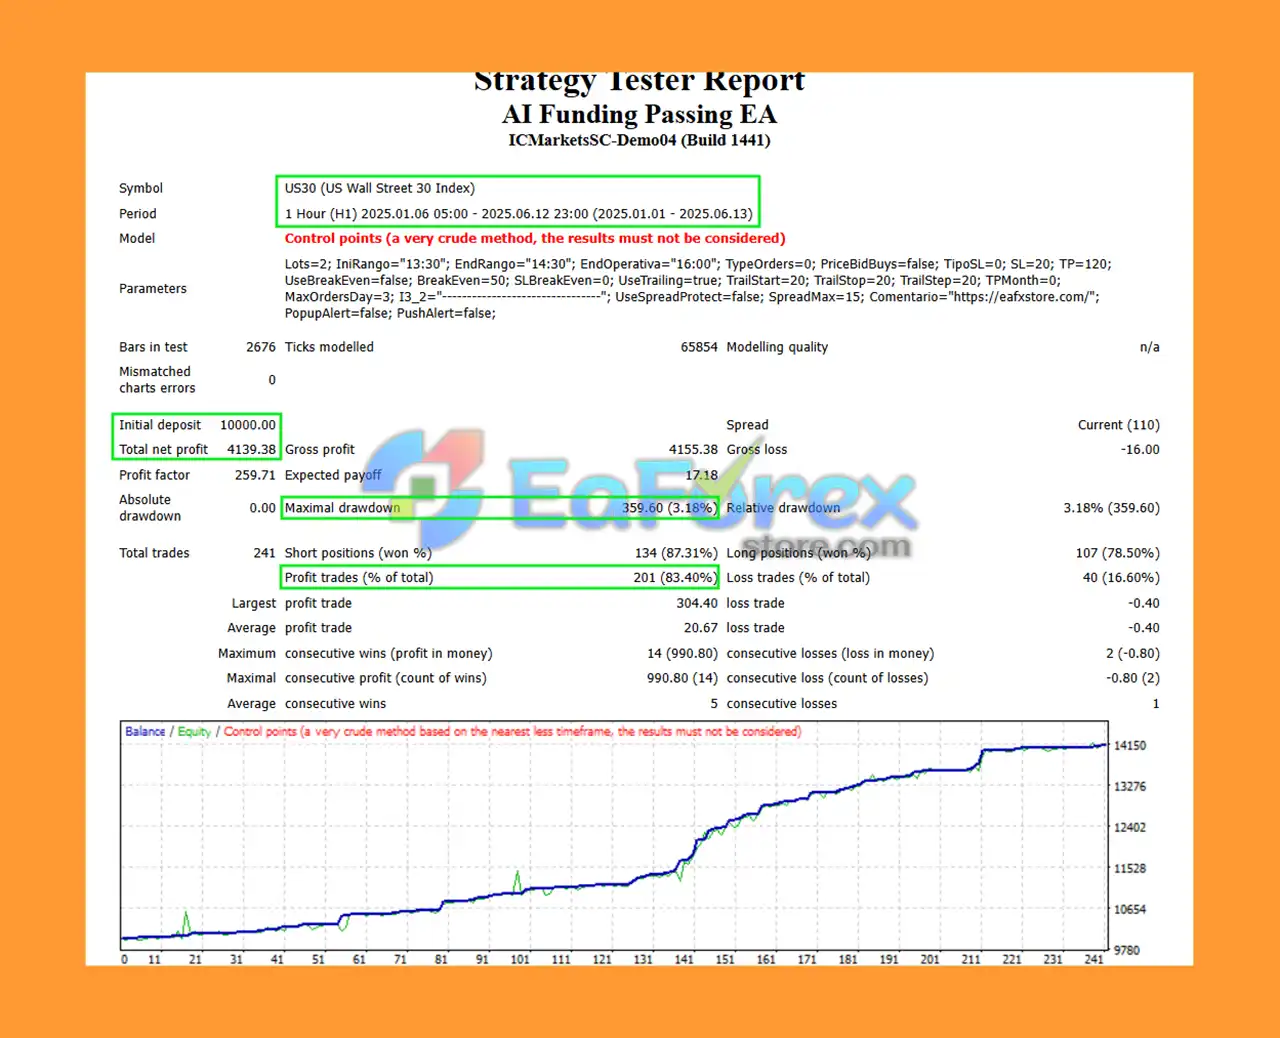The image size is (1280, 1038).
Task: Click the 'Profit factor' label
Action: click(154, 475)
